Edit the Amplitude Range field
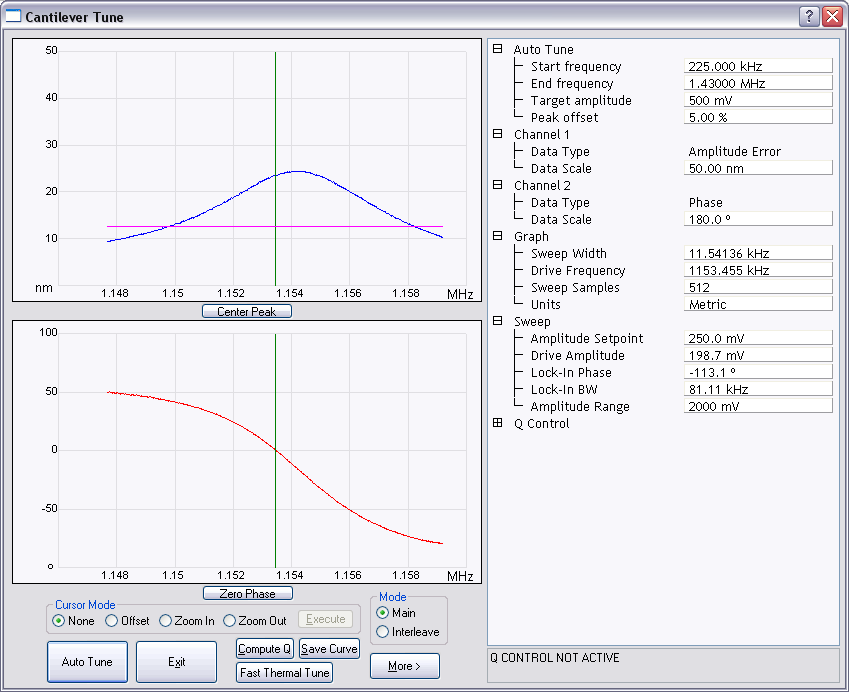This screenshot has height=694, width=850. point(758,406)
